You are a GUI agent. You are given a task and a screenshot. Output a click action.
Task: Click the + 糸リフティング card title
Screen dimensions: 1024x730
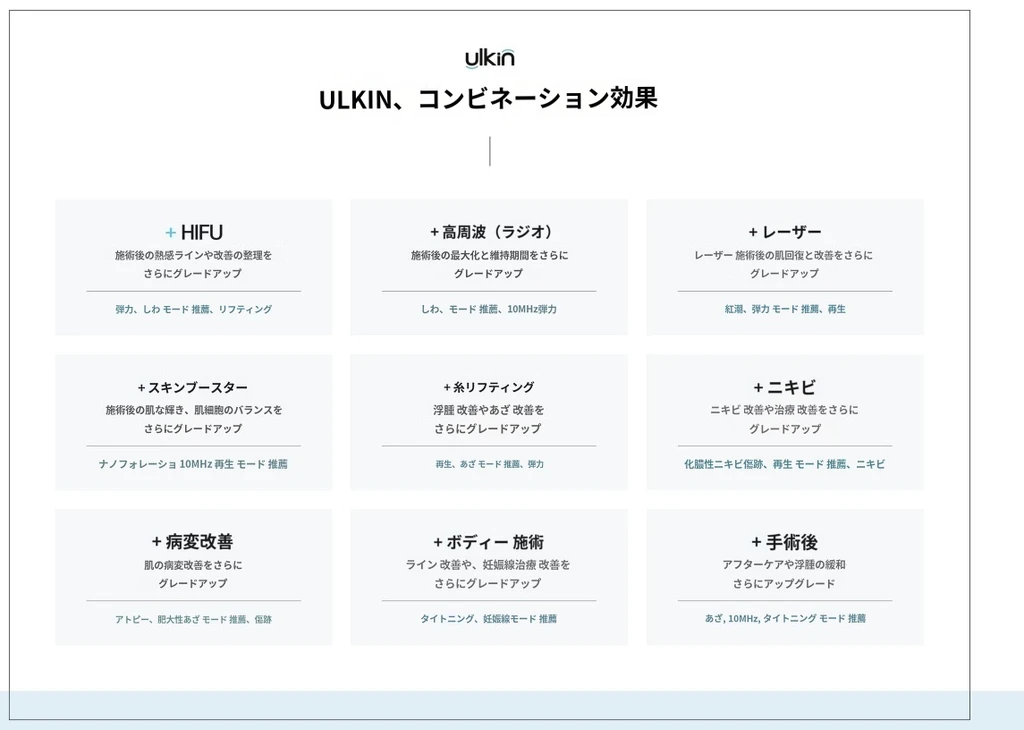tap(488, 387)
